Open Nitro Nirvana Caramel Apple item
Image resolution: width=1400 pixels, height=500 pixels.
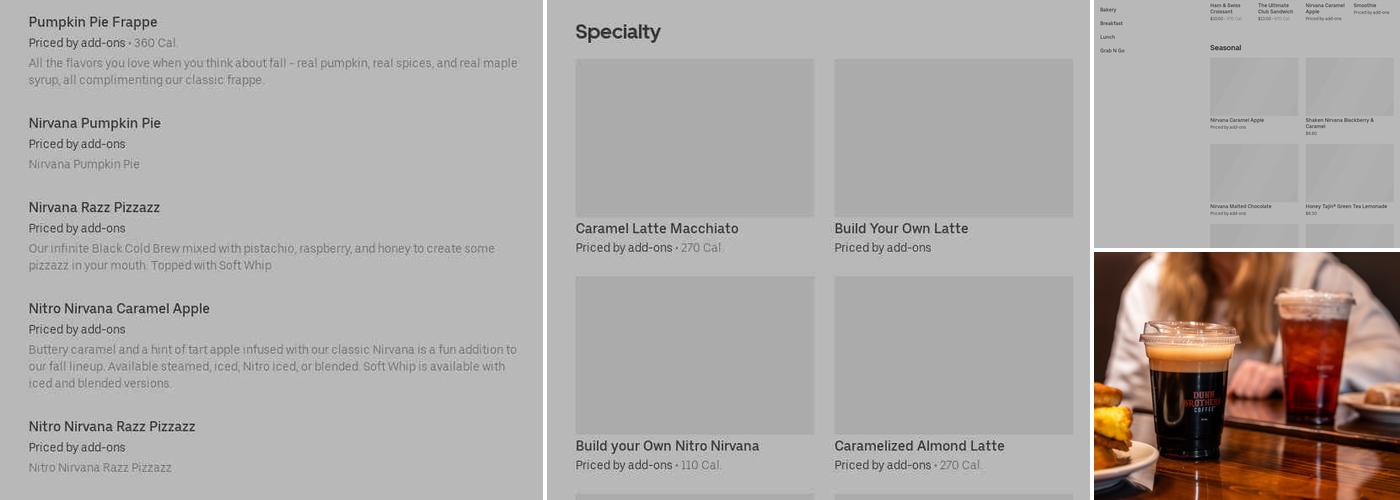(x=119, y=308)
